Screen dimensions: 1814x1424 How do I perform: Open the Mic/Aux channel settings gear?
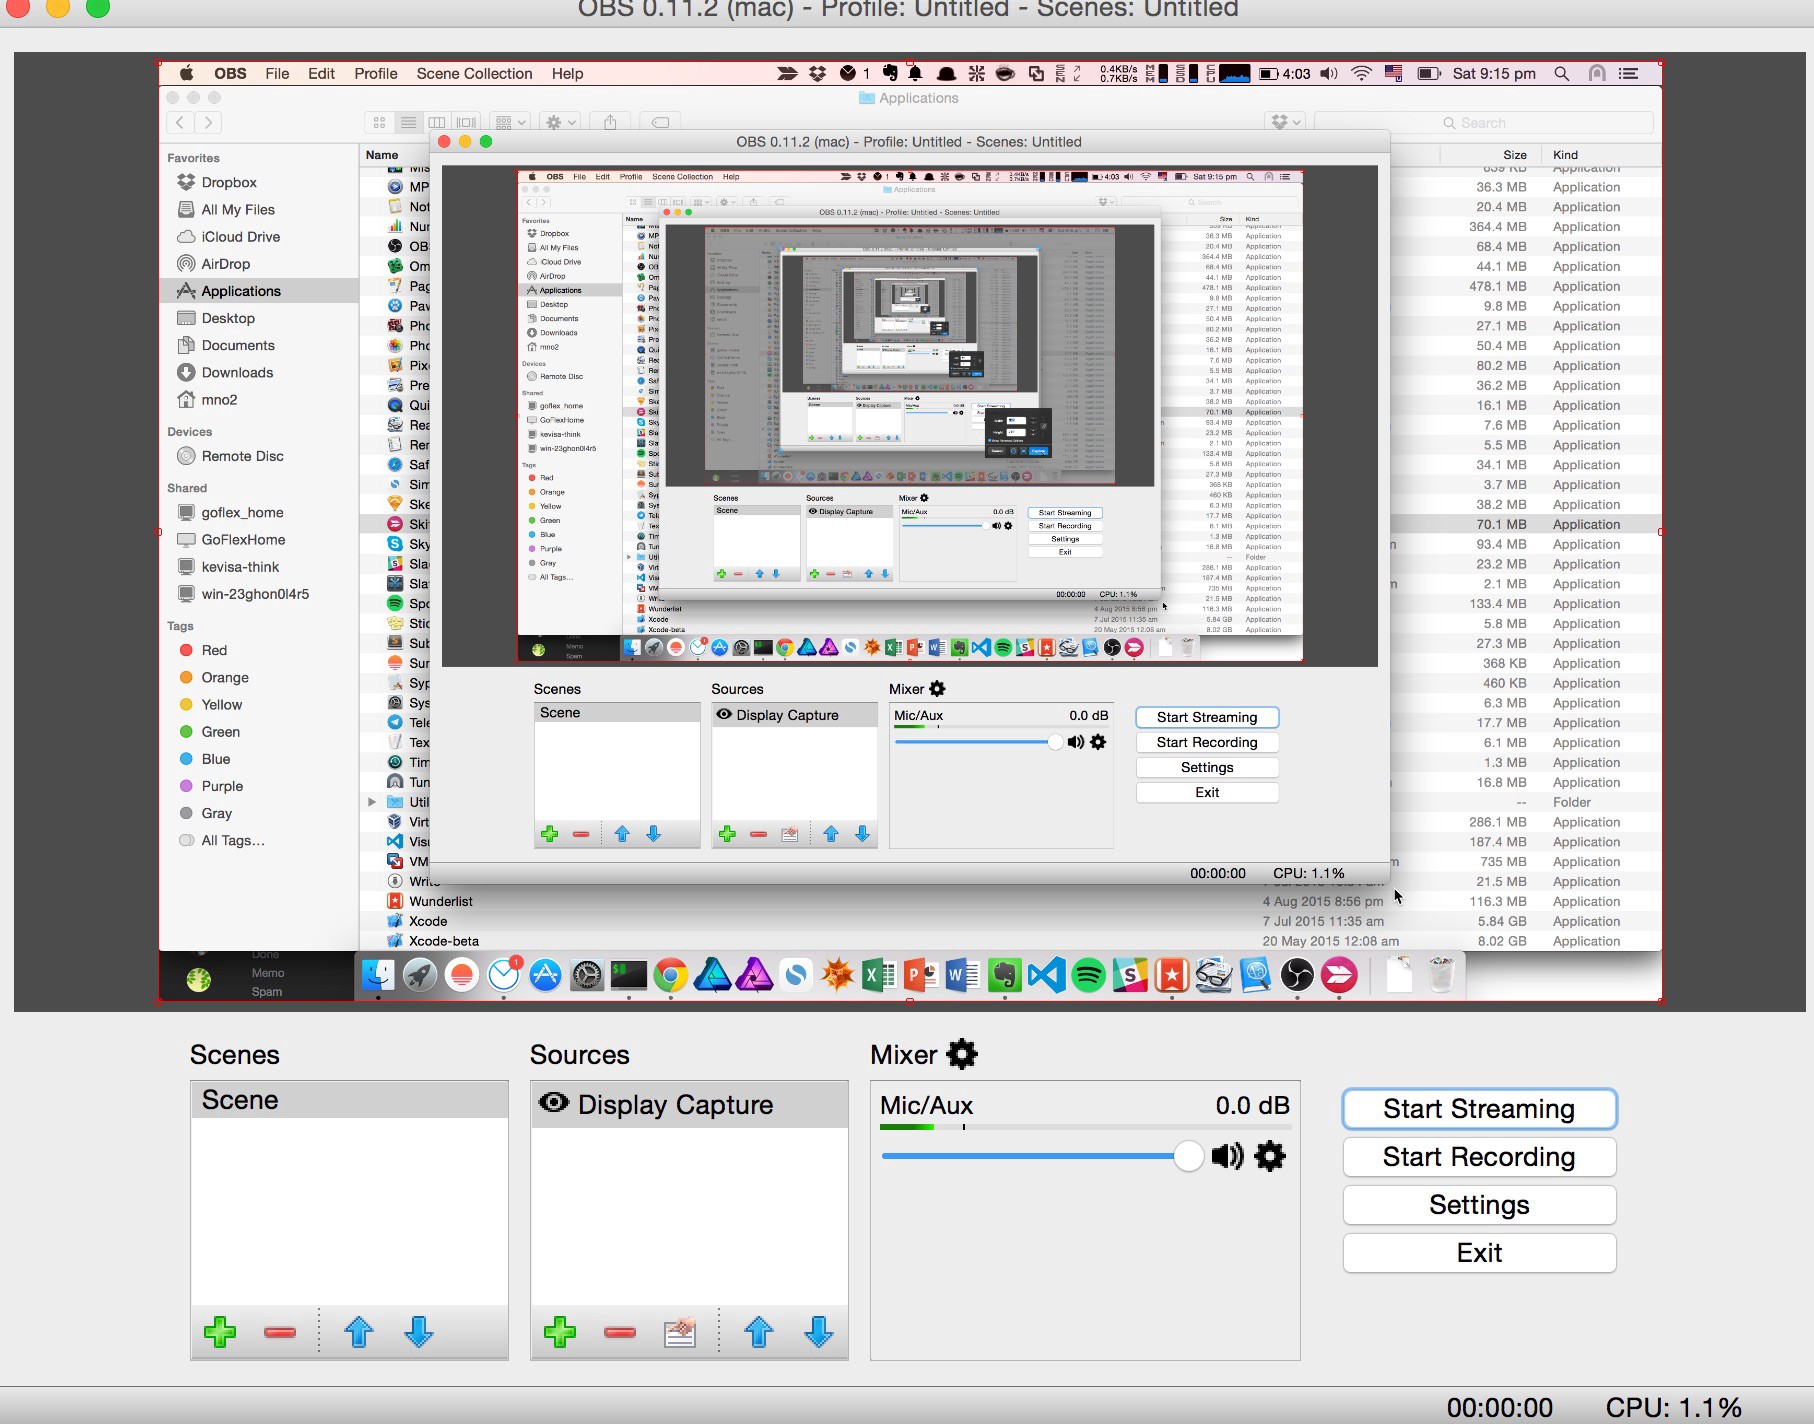(x=1270, y=1156)
